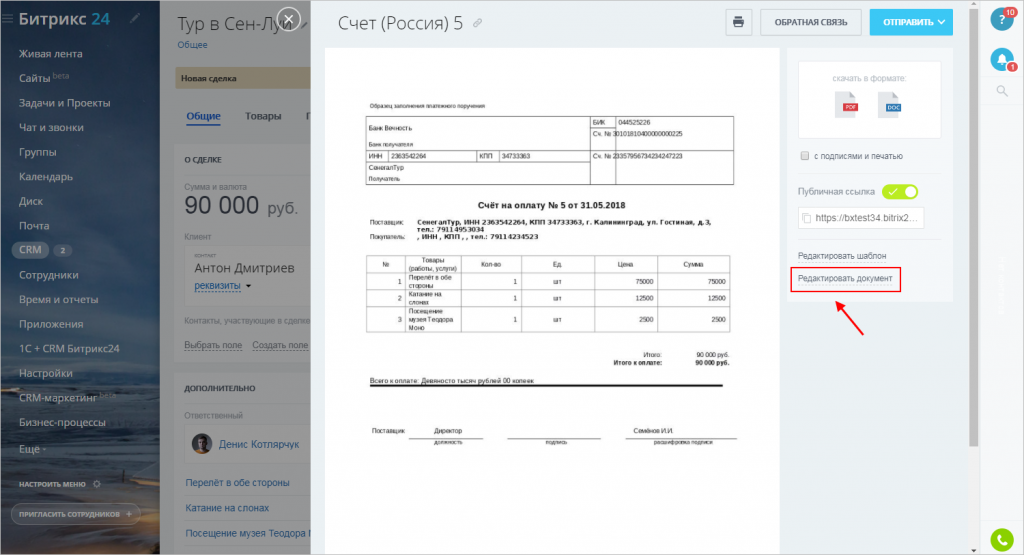
Task: Click Настроить меню link
Action: (x=52, y=484)
